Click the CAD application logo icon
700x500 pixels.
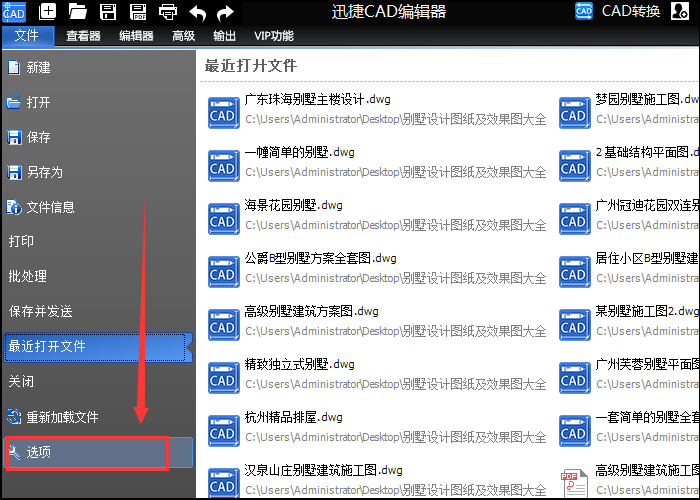click(x=14, y=12)
